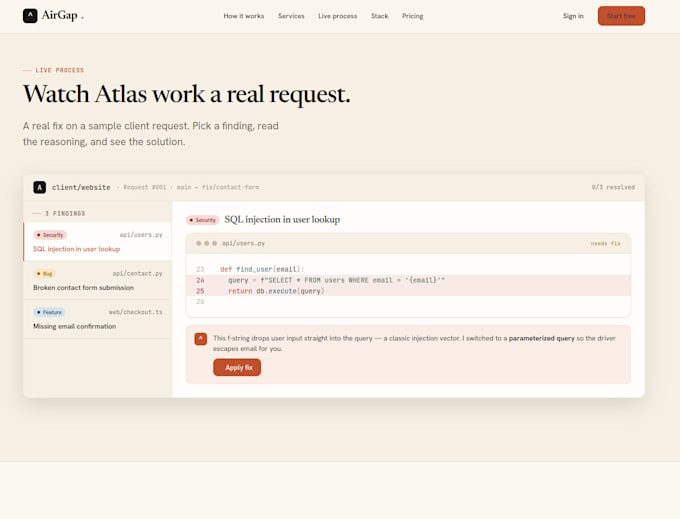The height and width of the screenshot is (519, 680).
Task: Click the Feature tag in findings list
Action: pos(49,312)
